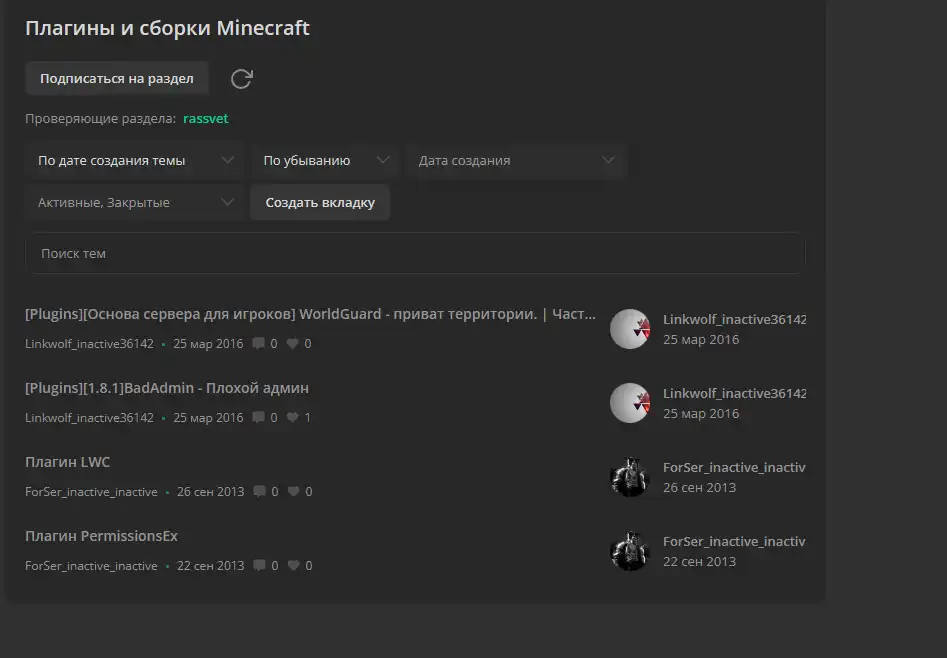Open WorldGuard приват территории thread
This screenshot has width=947, height=658.
310,314
